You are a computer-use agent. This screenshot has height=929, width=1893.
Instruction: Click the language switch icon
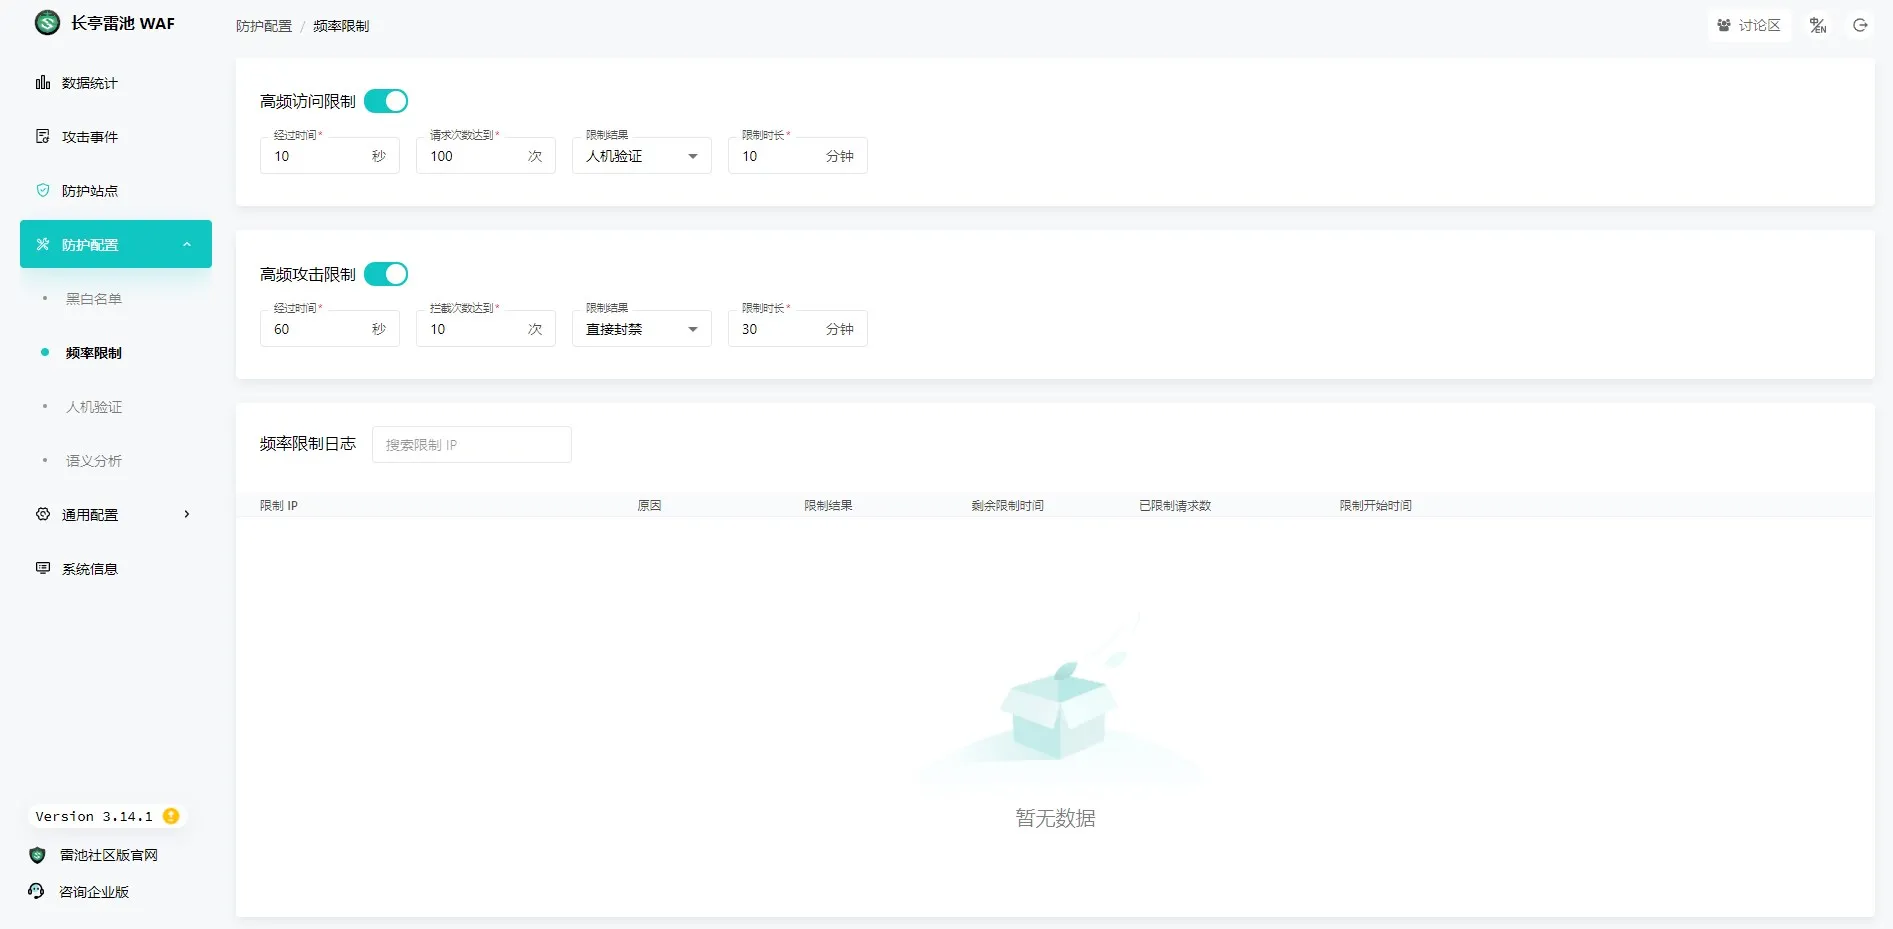1818,26
